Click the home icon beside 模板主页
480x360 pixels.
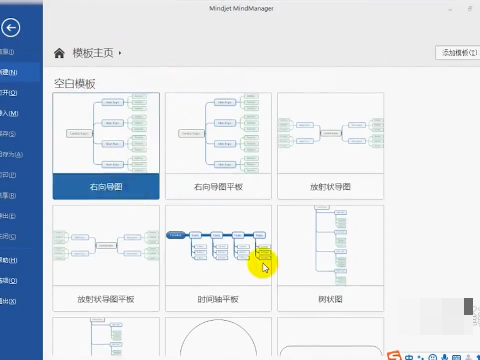tap(59, 53)
